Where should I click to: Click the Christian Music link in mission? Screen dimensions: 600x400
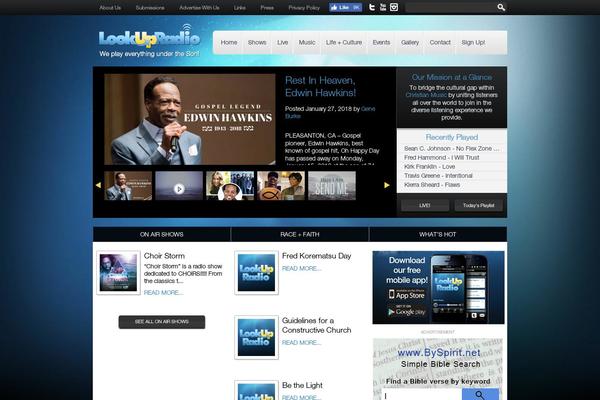pyautogui.click(x=426, y=95)
